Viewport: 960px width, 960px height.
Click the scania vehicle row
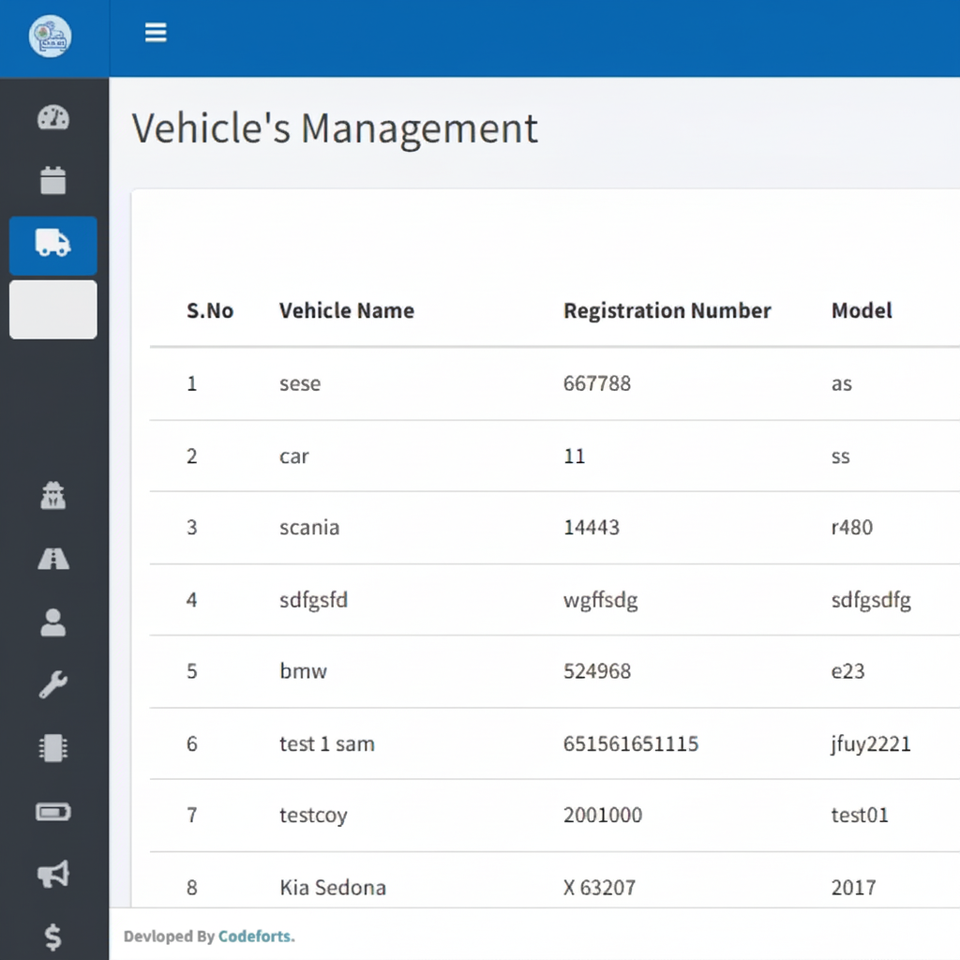pos(309,527)
